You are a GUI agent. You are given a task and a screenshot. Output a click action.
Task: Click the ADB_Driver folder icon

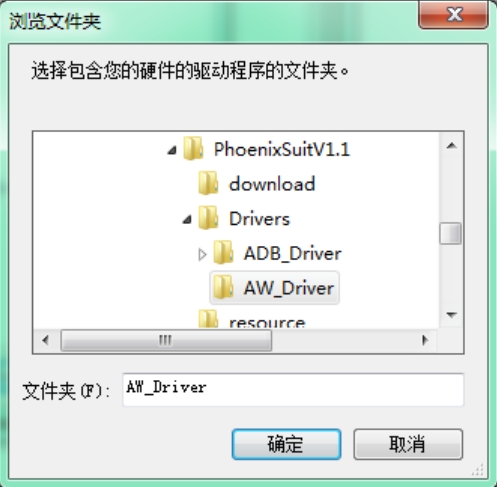[x=223, y=252]
